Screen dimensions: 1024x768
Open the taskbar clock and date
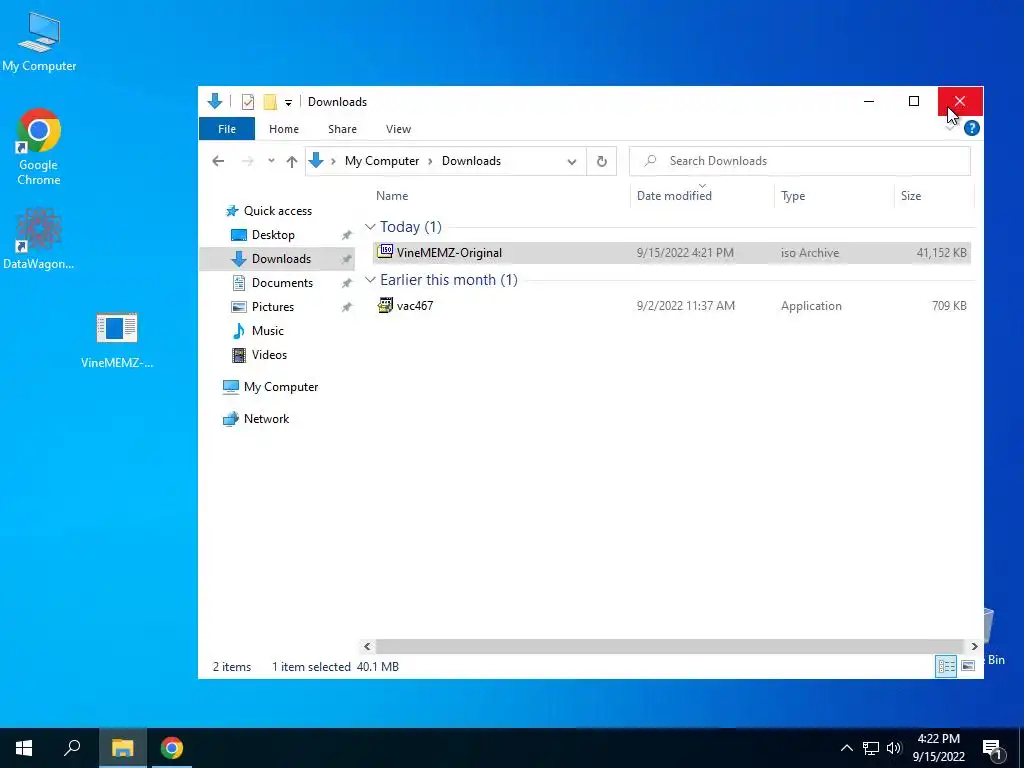(x=938, y=748)
